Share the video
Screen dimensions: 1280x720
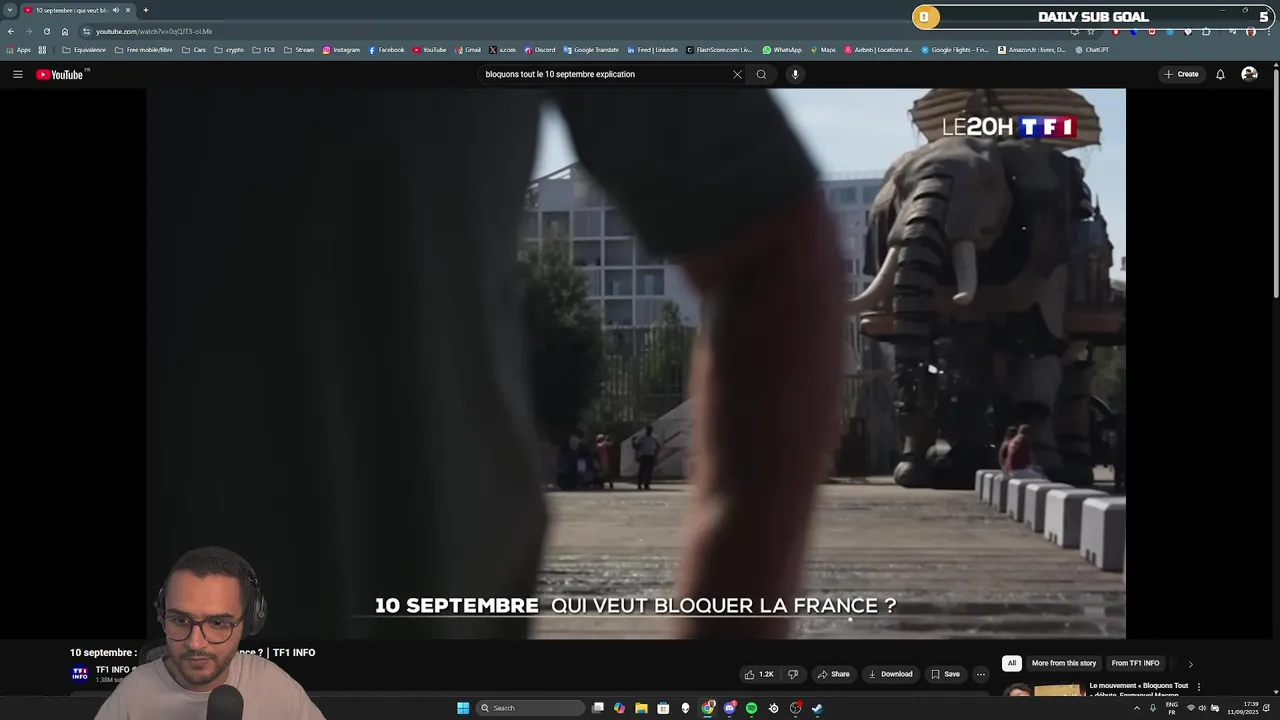coord(833,674)
